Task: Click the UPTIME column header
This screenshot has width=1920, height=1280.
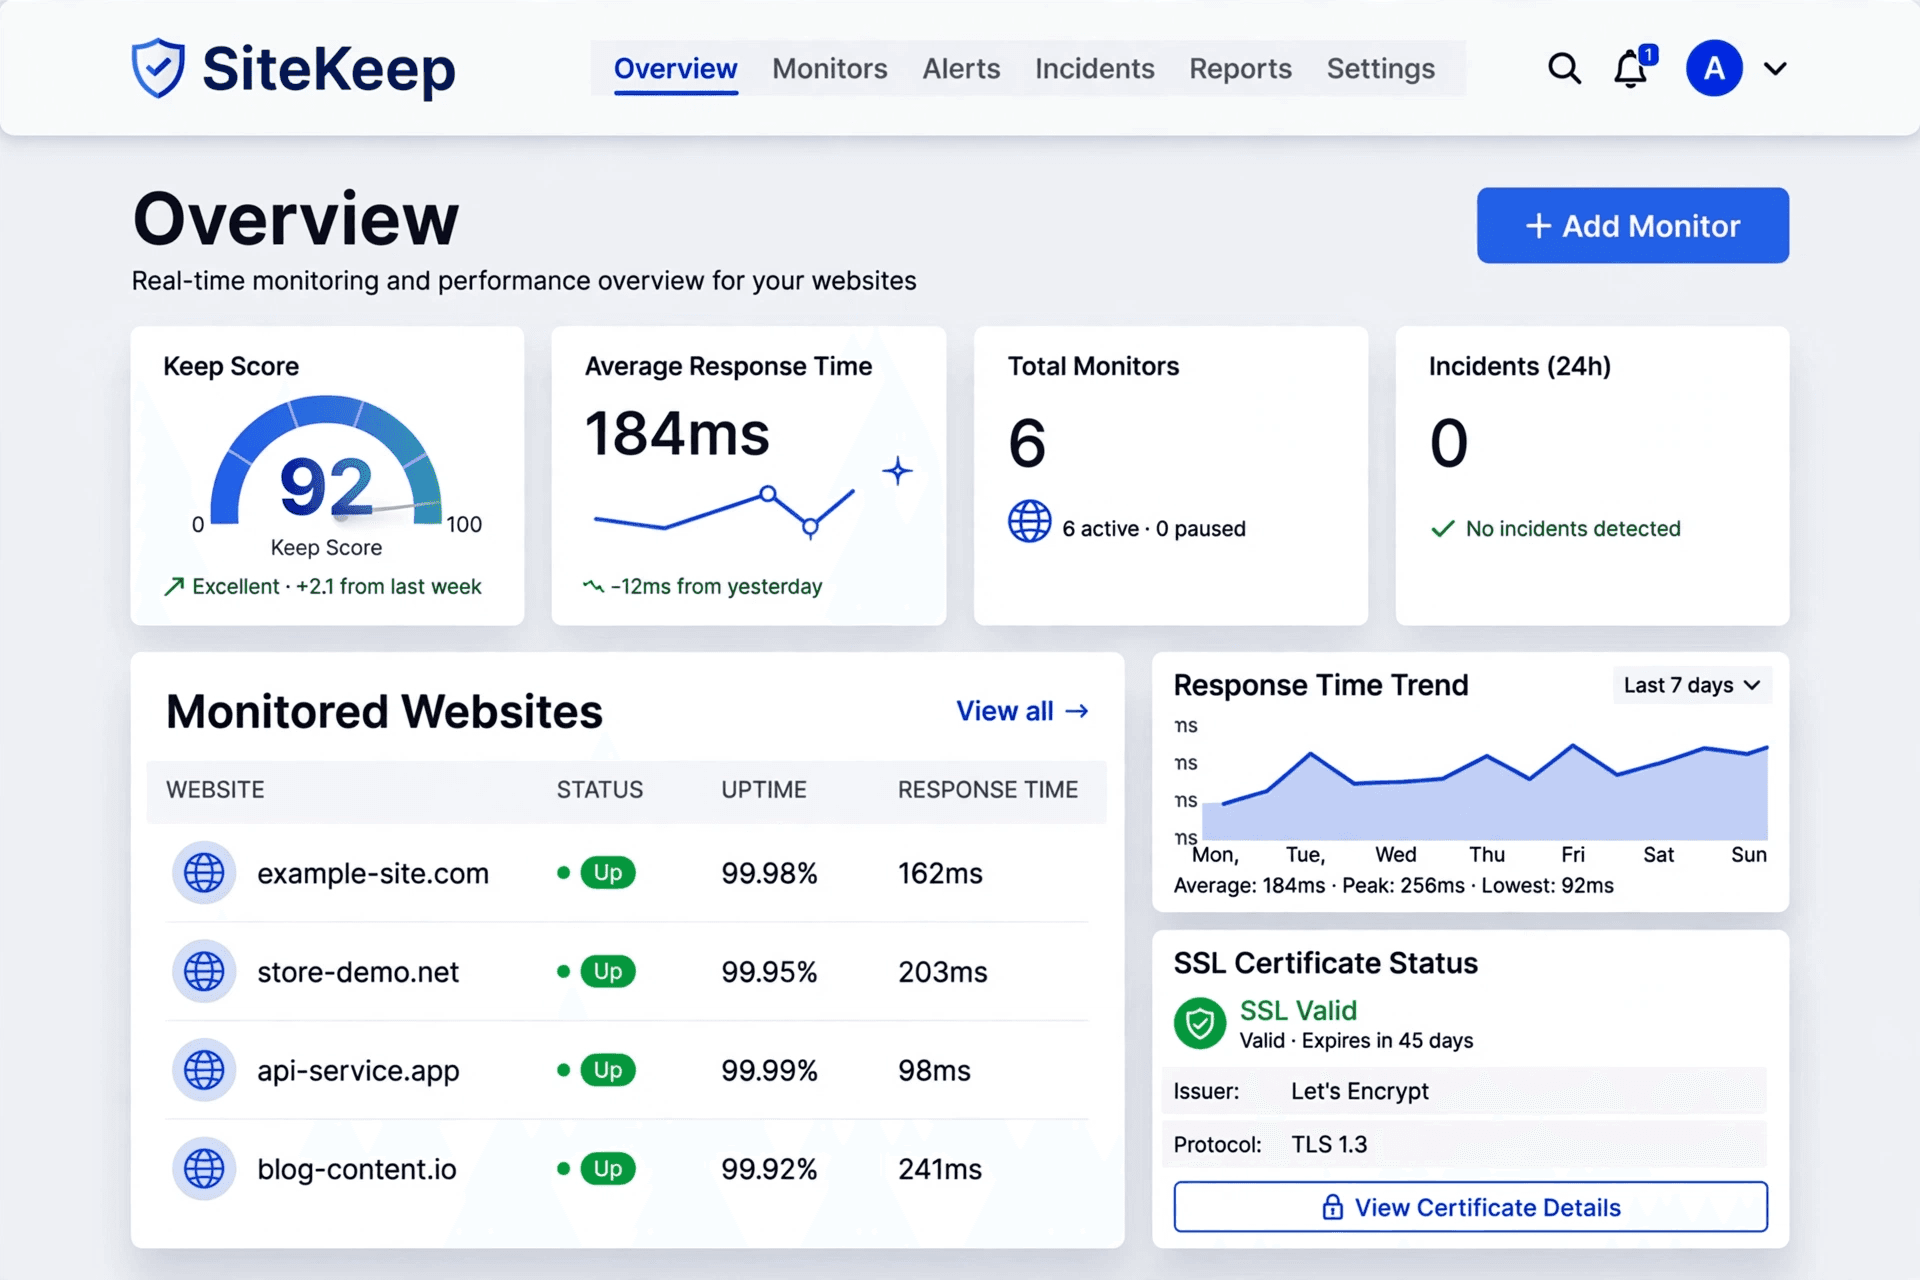Action: click(764, 790)
